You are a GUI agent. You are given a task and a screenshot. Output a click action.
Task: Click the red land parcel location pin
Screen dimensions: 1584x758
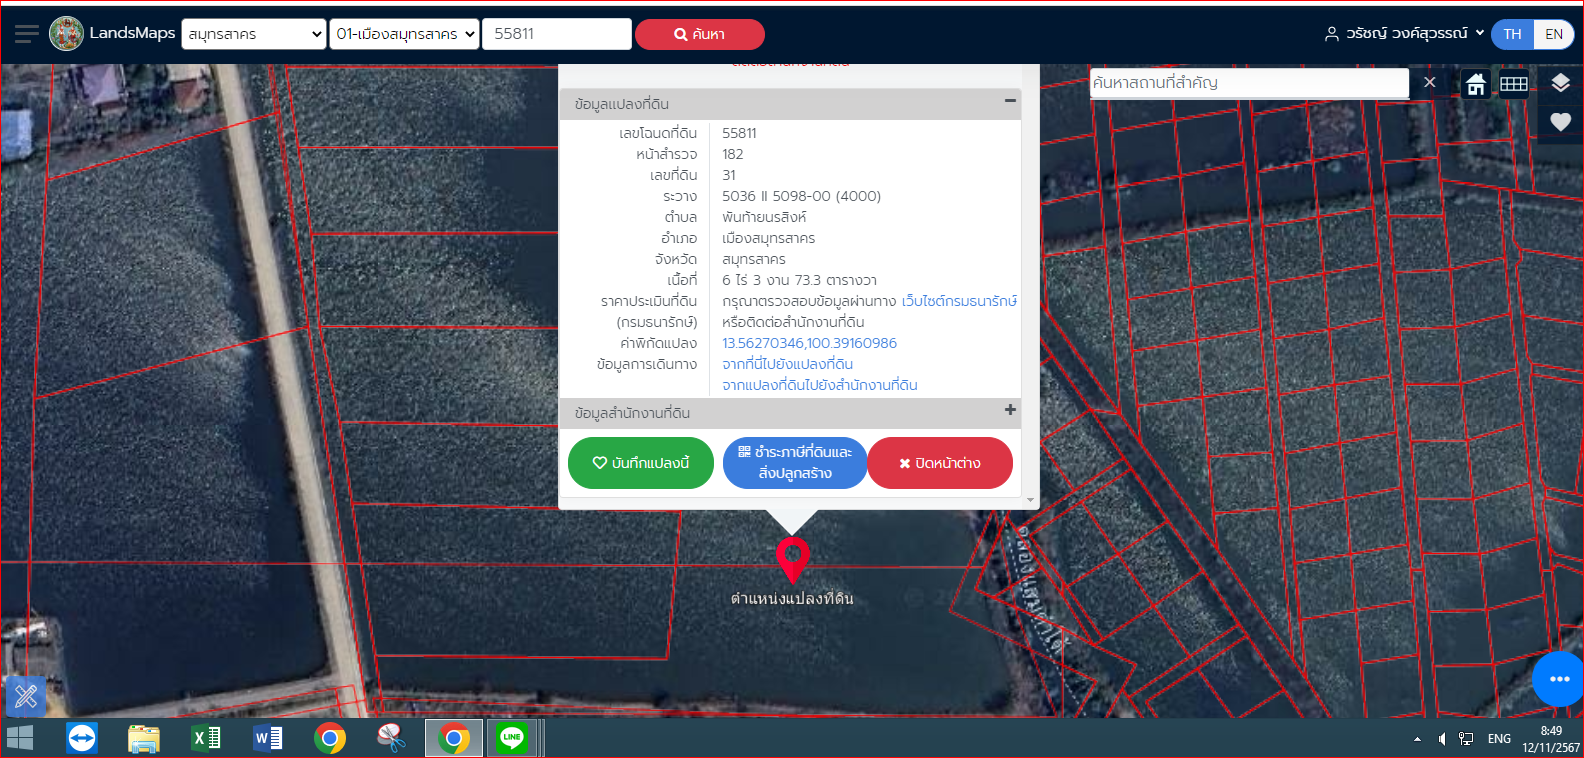(x=792, y=560)
